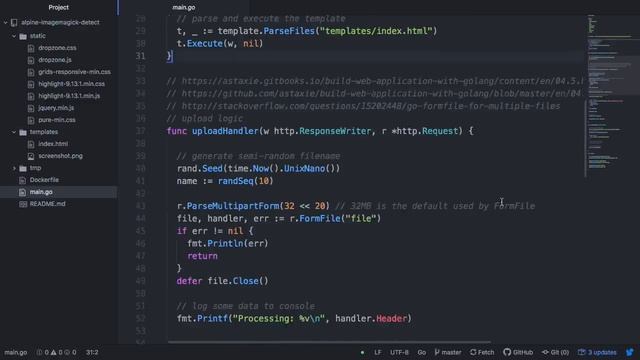The width and height of the screenshot is (640, 360).
Task: Click the master branch indicator
Action: pyautogui.click(x=448, y=352)
